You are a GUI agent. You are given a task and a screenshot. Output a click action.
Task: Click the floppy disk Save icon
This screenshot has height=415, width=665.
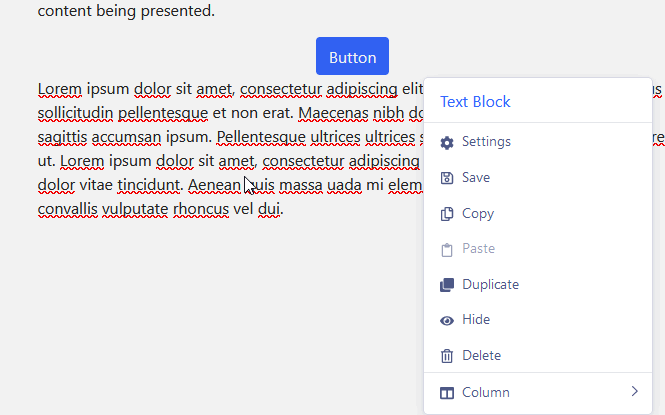pos(447,178)
